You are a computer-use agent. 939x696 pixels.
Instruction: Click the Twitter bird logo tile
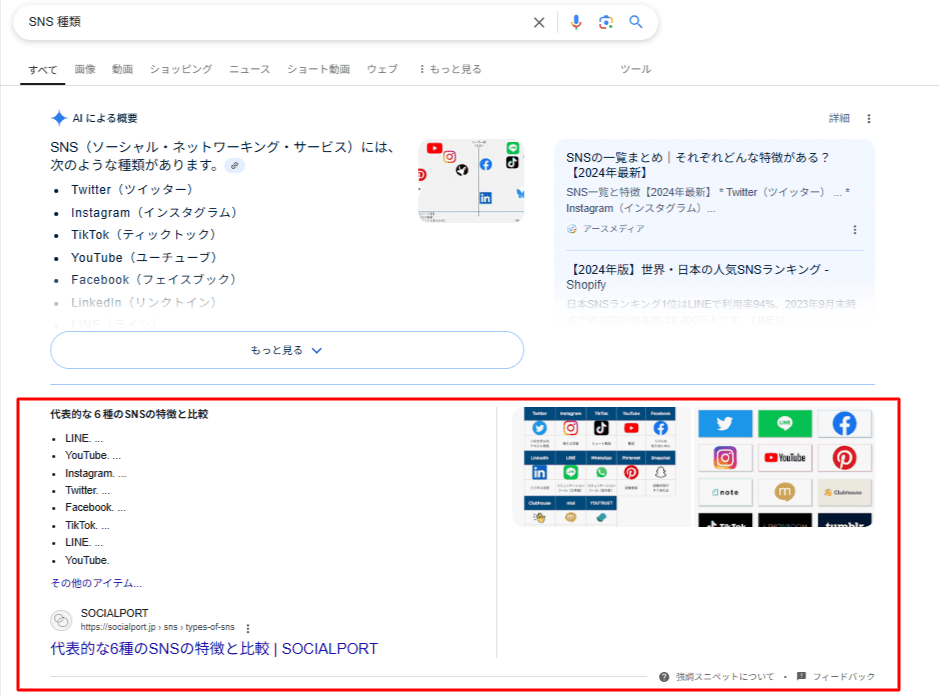click(x=725, y=423)
